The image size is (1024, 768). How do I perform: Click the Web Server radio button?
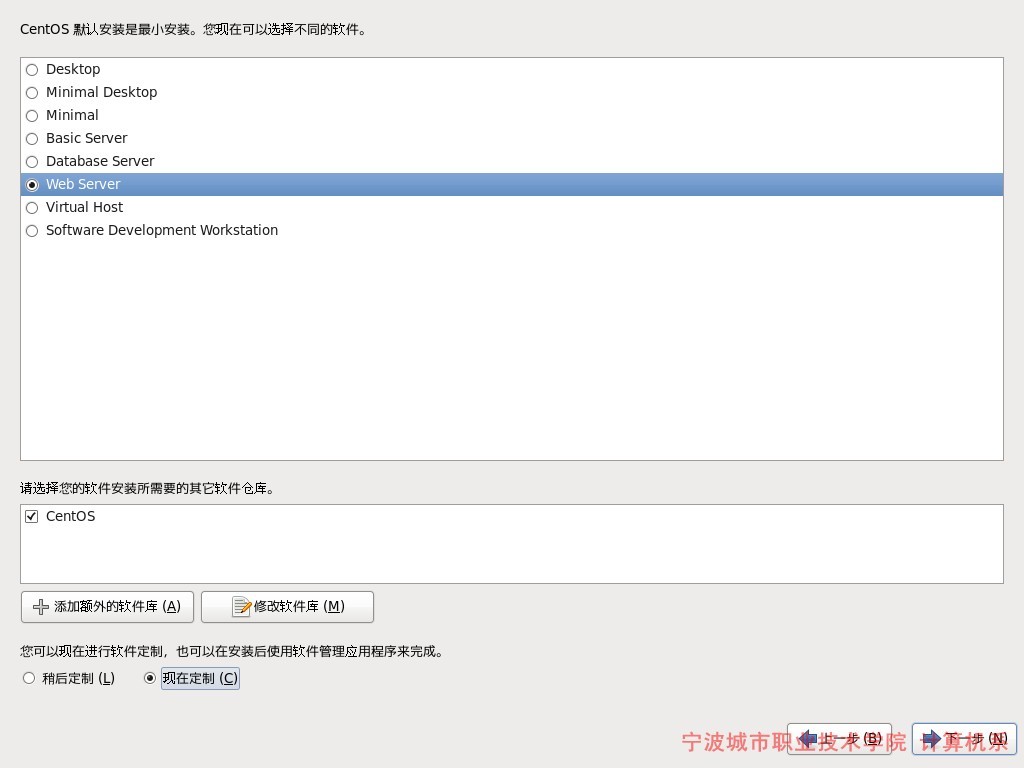click(32, 185)
